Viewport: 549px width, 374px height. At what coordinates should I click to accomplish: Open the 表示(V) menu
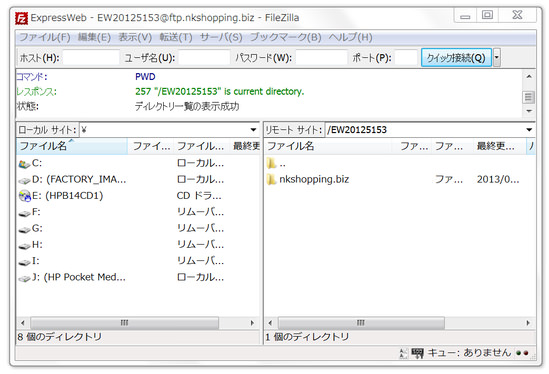pos(135,37)
